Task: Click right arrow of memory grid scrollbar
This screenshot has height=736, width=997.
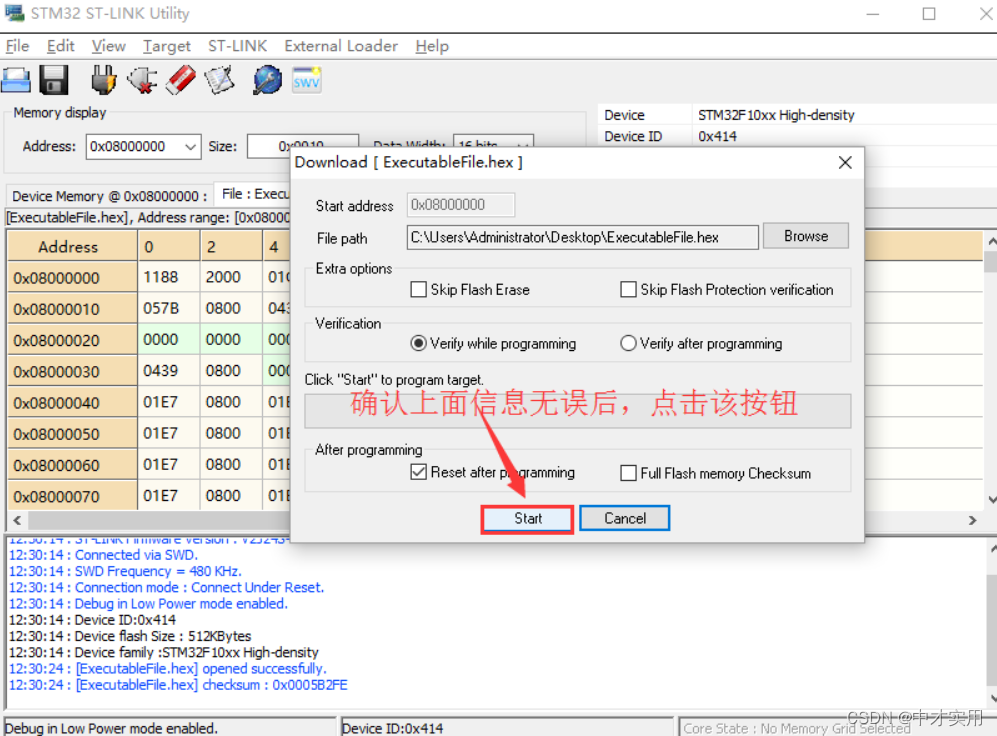Action: [972, 520]
